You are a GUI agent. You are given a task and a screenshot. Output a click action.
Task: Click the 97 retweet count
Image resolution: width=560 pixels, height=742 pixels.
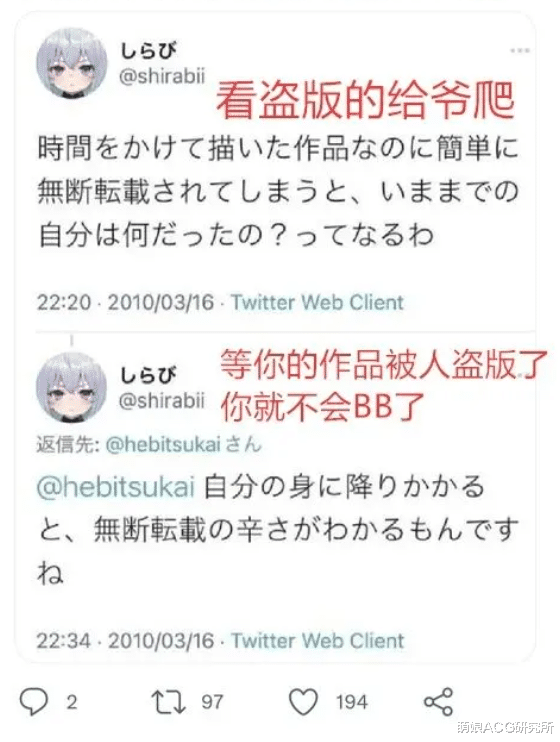(x=212, y=701)
